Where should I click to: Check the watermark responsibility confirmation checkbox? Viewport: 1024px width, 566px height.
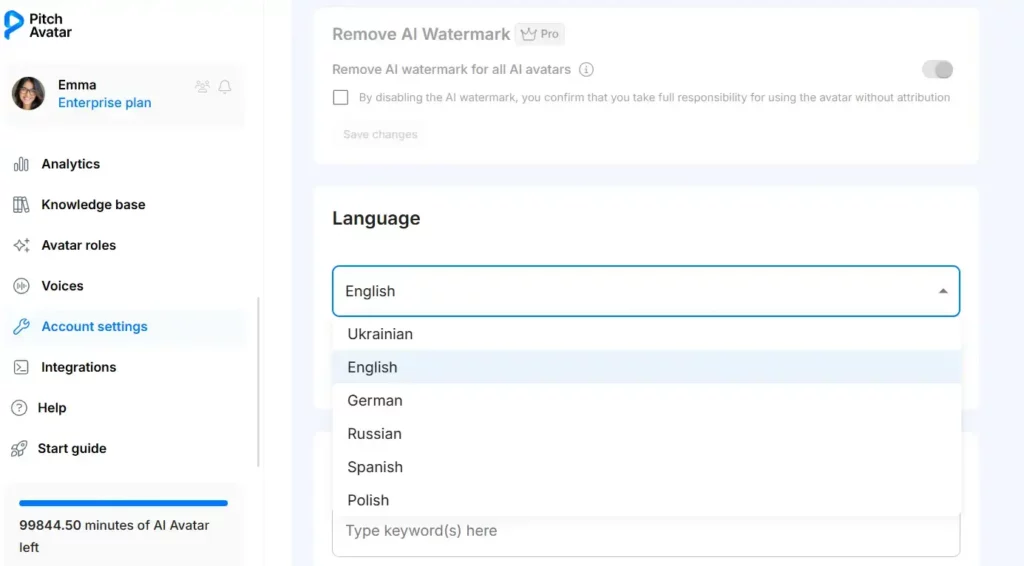pos(341,98)
